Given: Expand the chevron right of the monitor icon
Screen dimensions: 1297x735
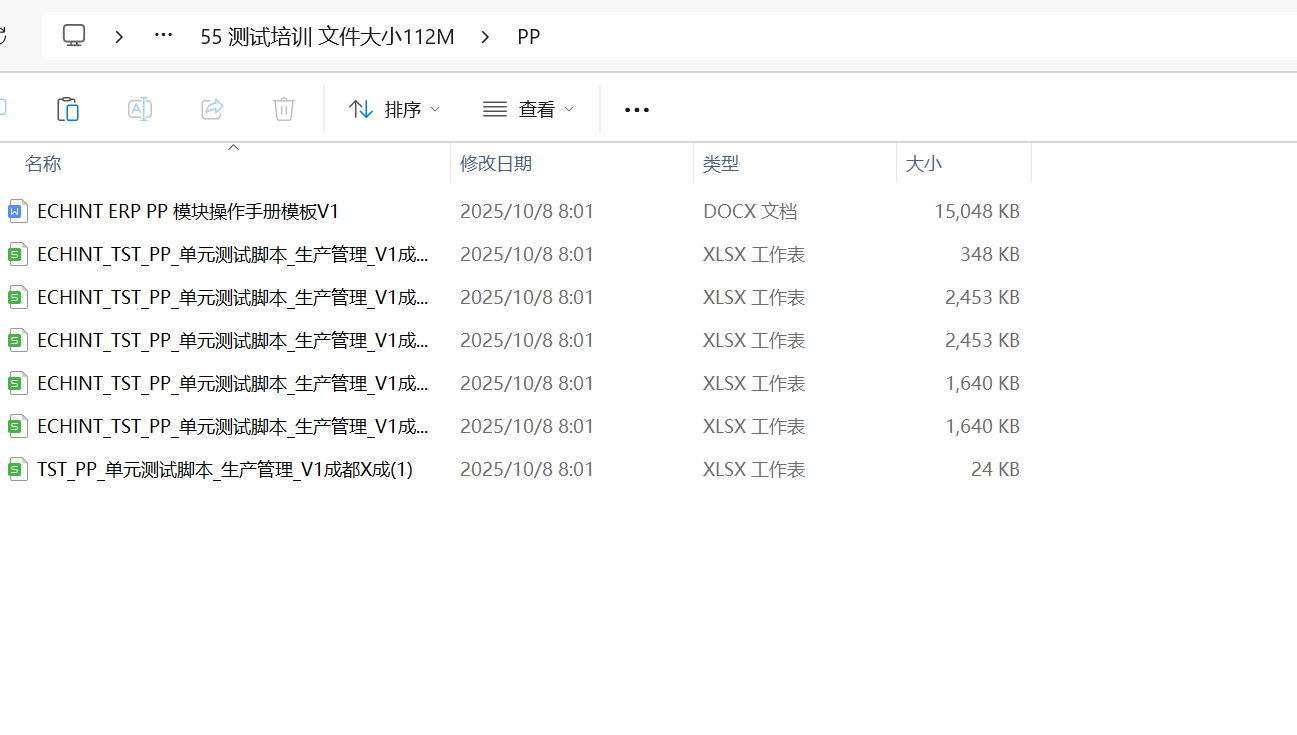Looking at the screenshot, I should tap(119, 37).
